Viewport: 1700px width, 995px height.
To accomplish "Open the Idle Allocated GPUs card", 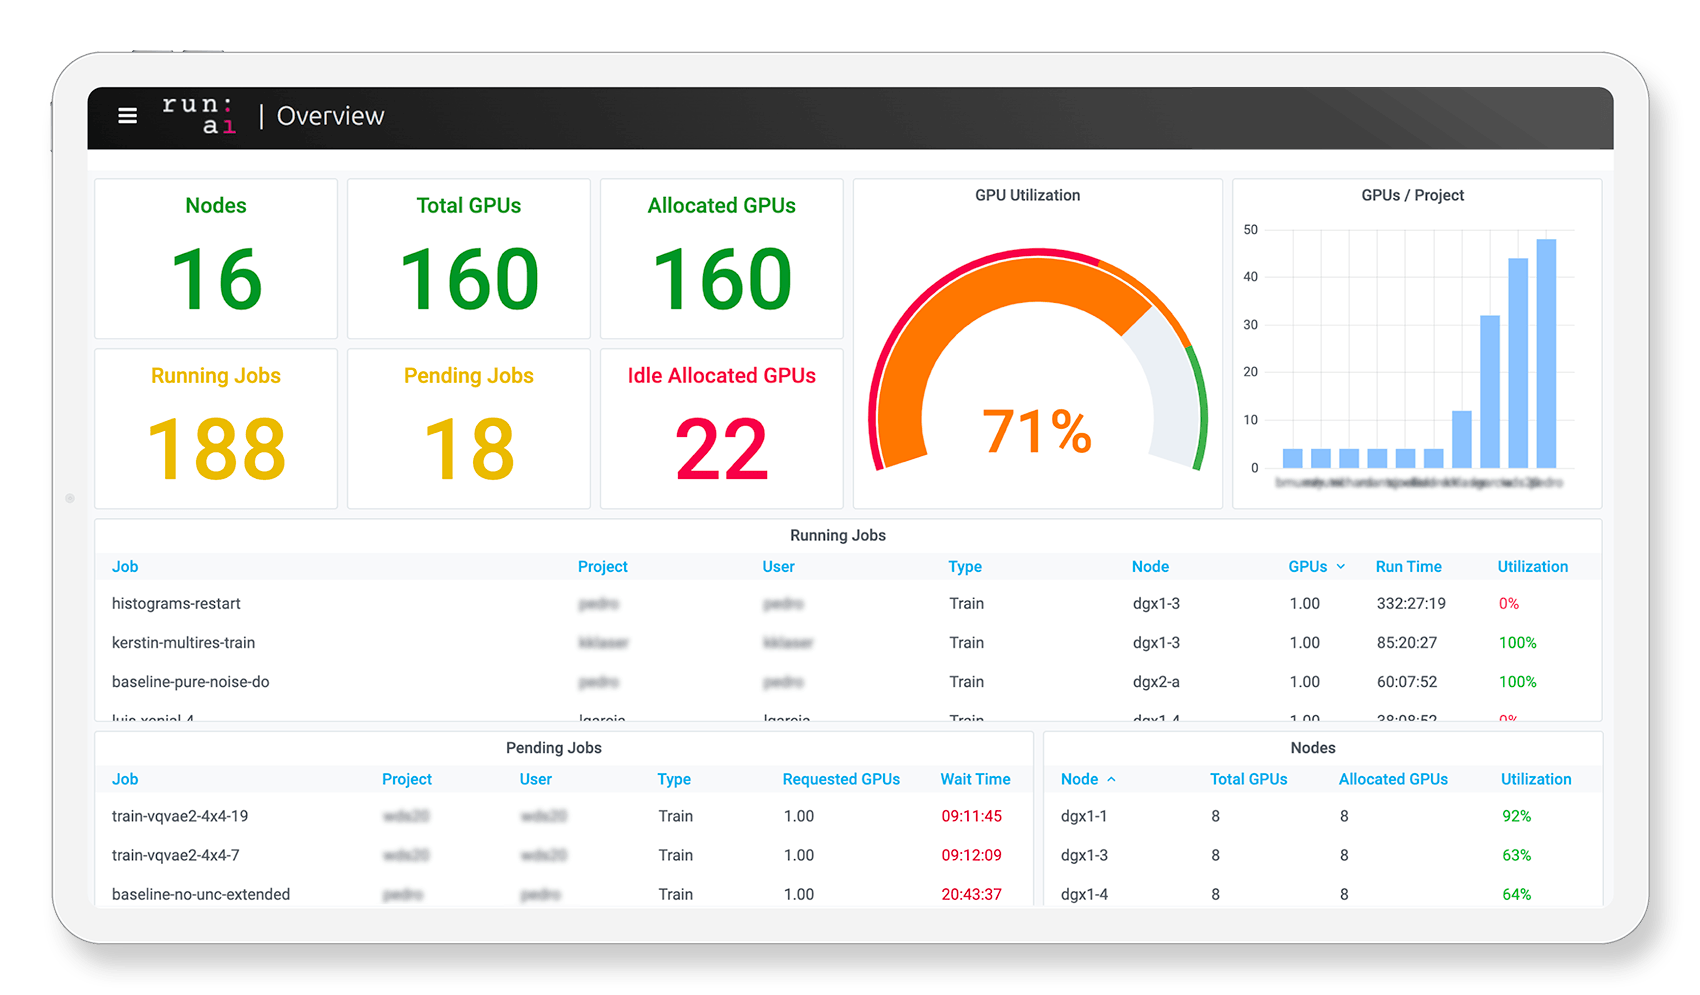I will pos(721,429).
